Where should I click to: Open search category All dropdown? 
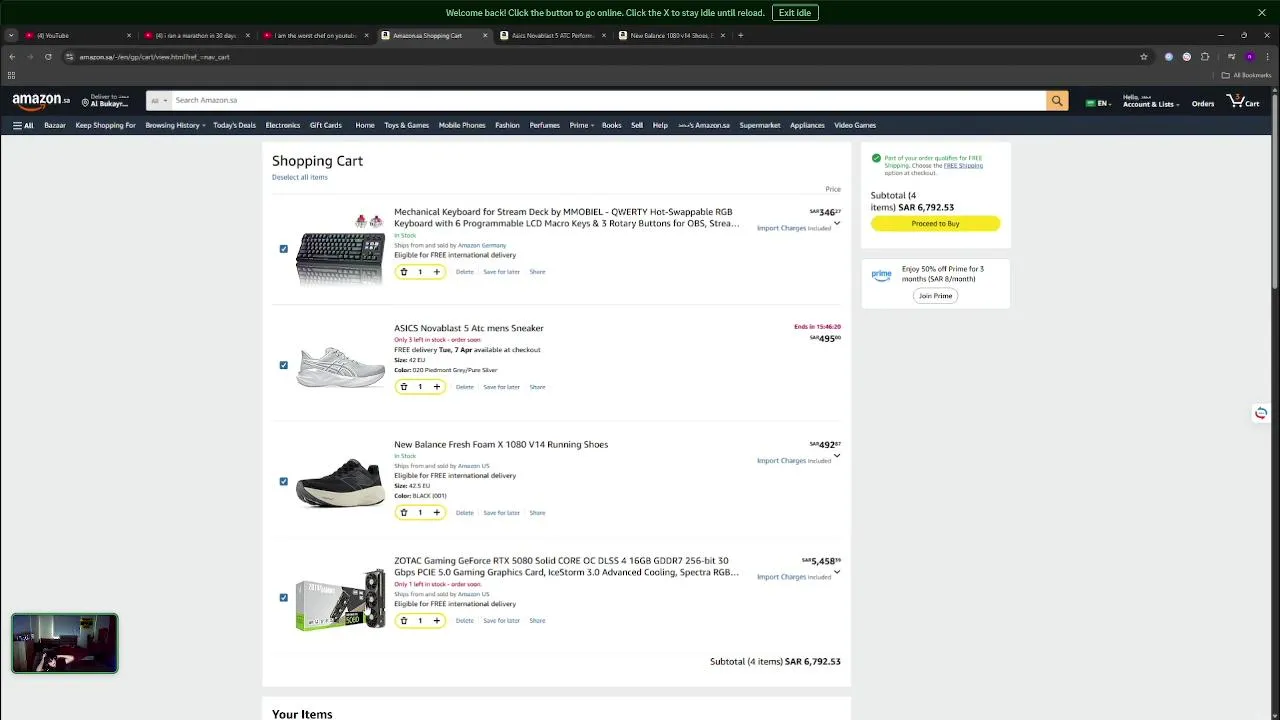[x=157, y=100]
